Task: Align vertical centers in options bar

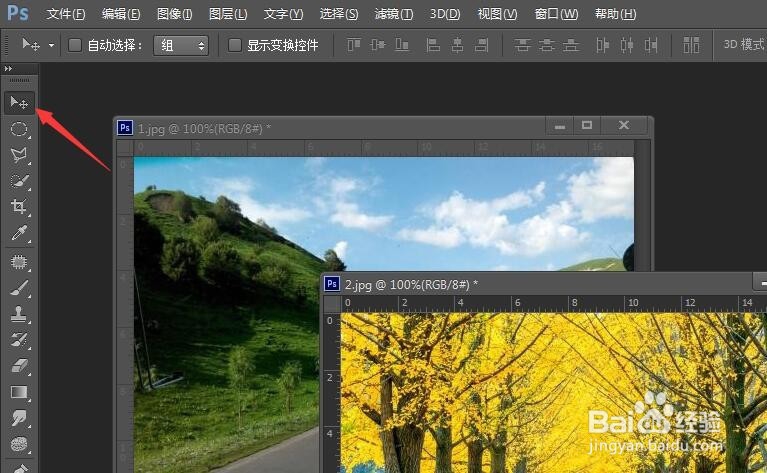Action: pyautogui.click(x=378, y=45)
